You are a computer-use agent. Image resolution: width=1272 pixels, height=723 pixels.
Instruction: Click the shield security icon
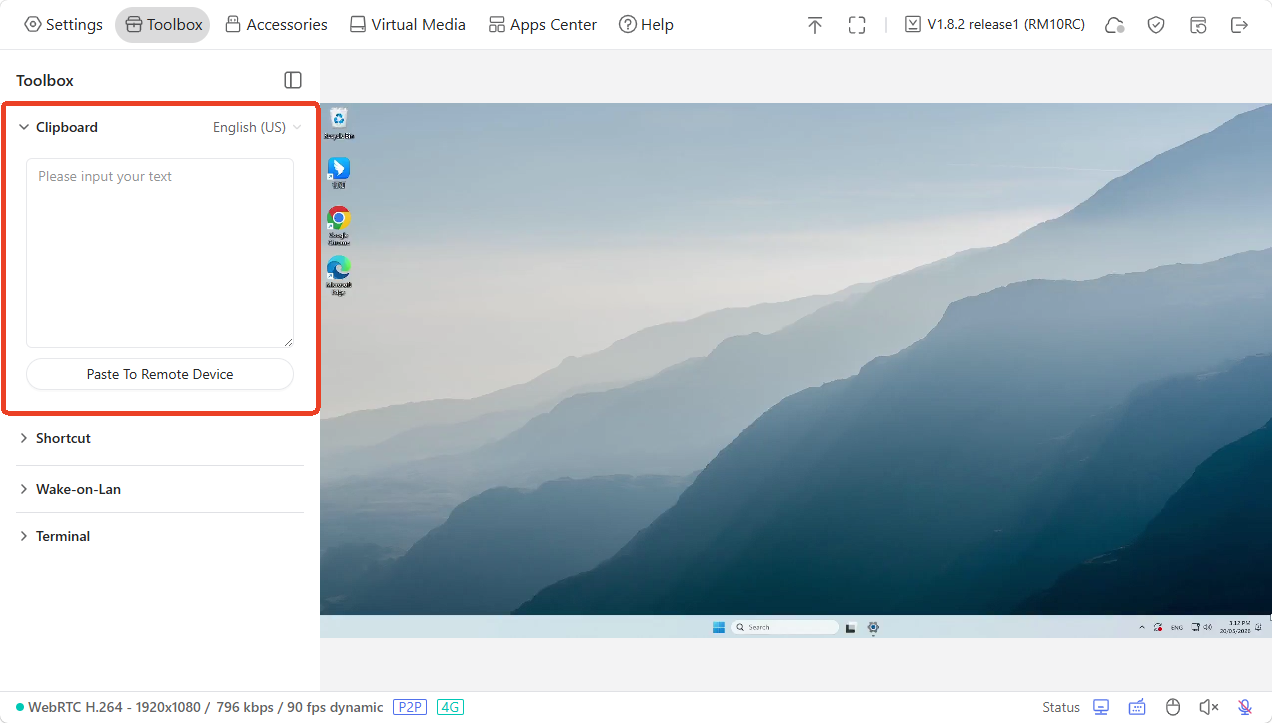[x=1156, y=25]
